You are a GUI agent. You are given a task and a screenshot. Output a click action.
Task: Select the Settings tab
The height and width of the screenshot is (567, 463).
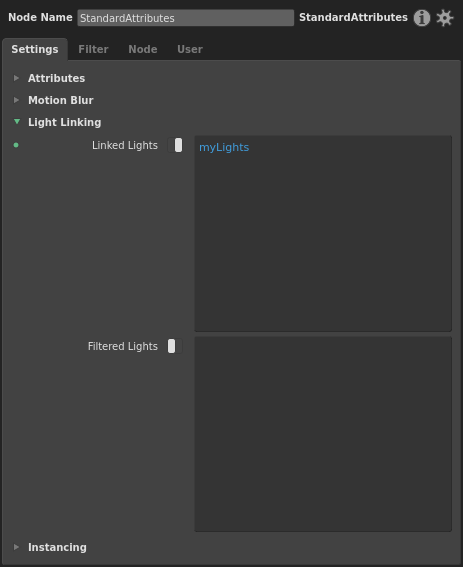[x=35, y=49]
